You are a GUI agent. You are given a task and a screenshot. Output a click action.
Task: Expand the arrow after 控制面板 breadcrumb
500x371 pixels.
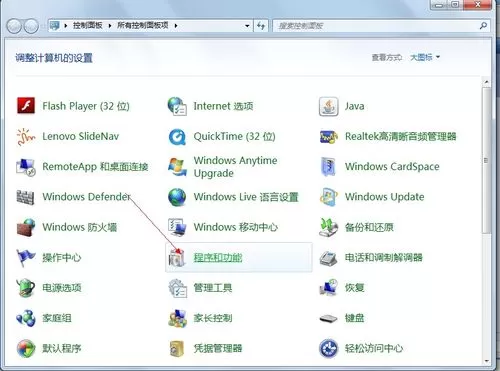(110, 26)
